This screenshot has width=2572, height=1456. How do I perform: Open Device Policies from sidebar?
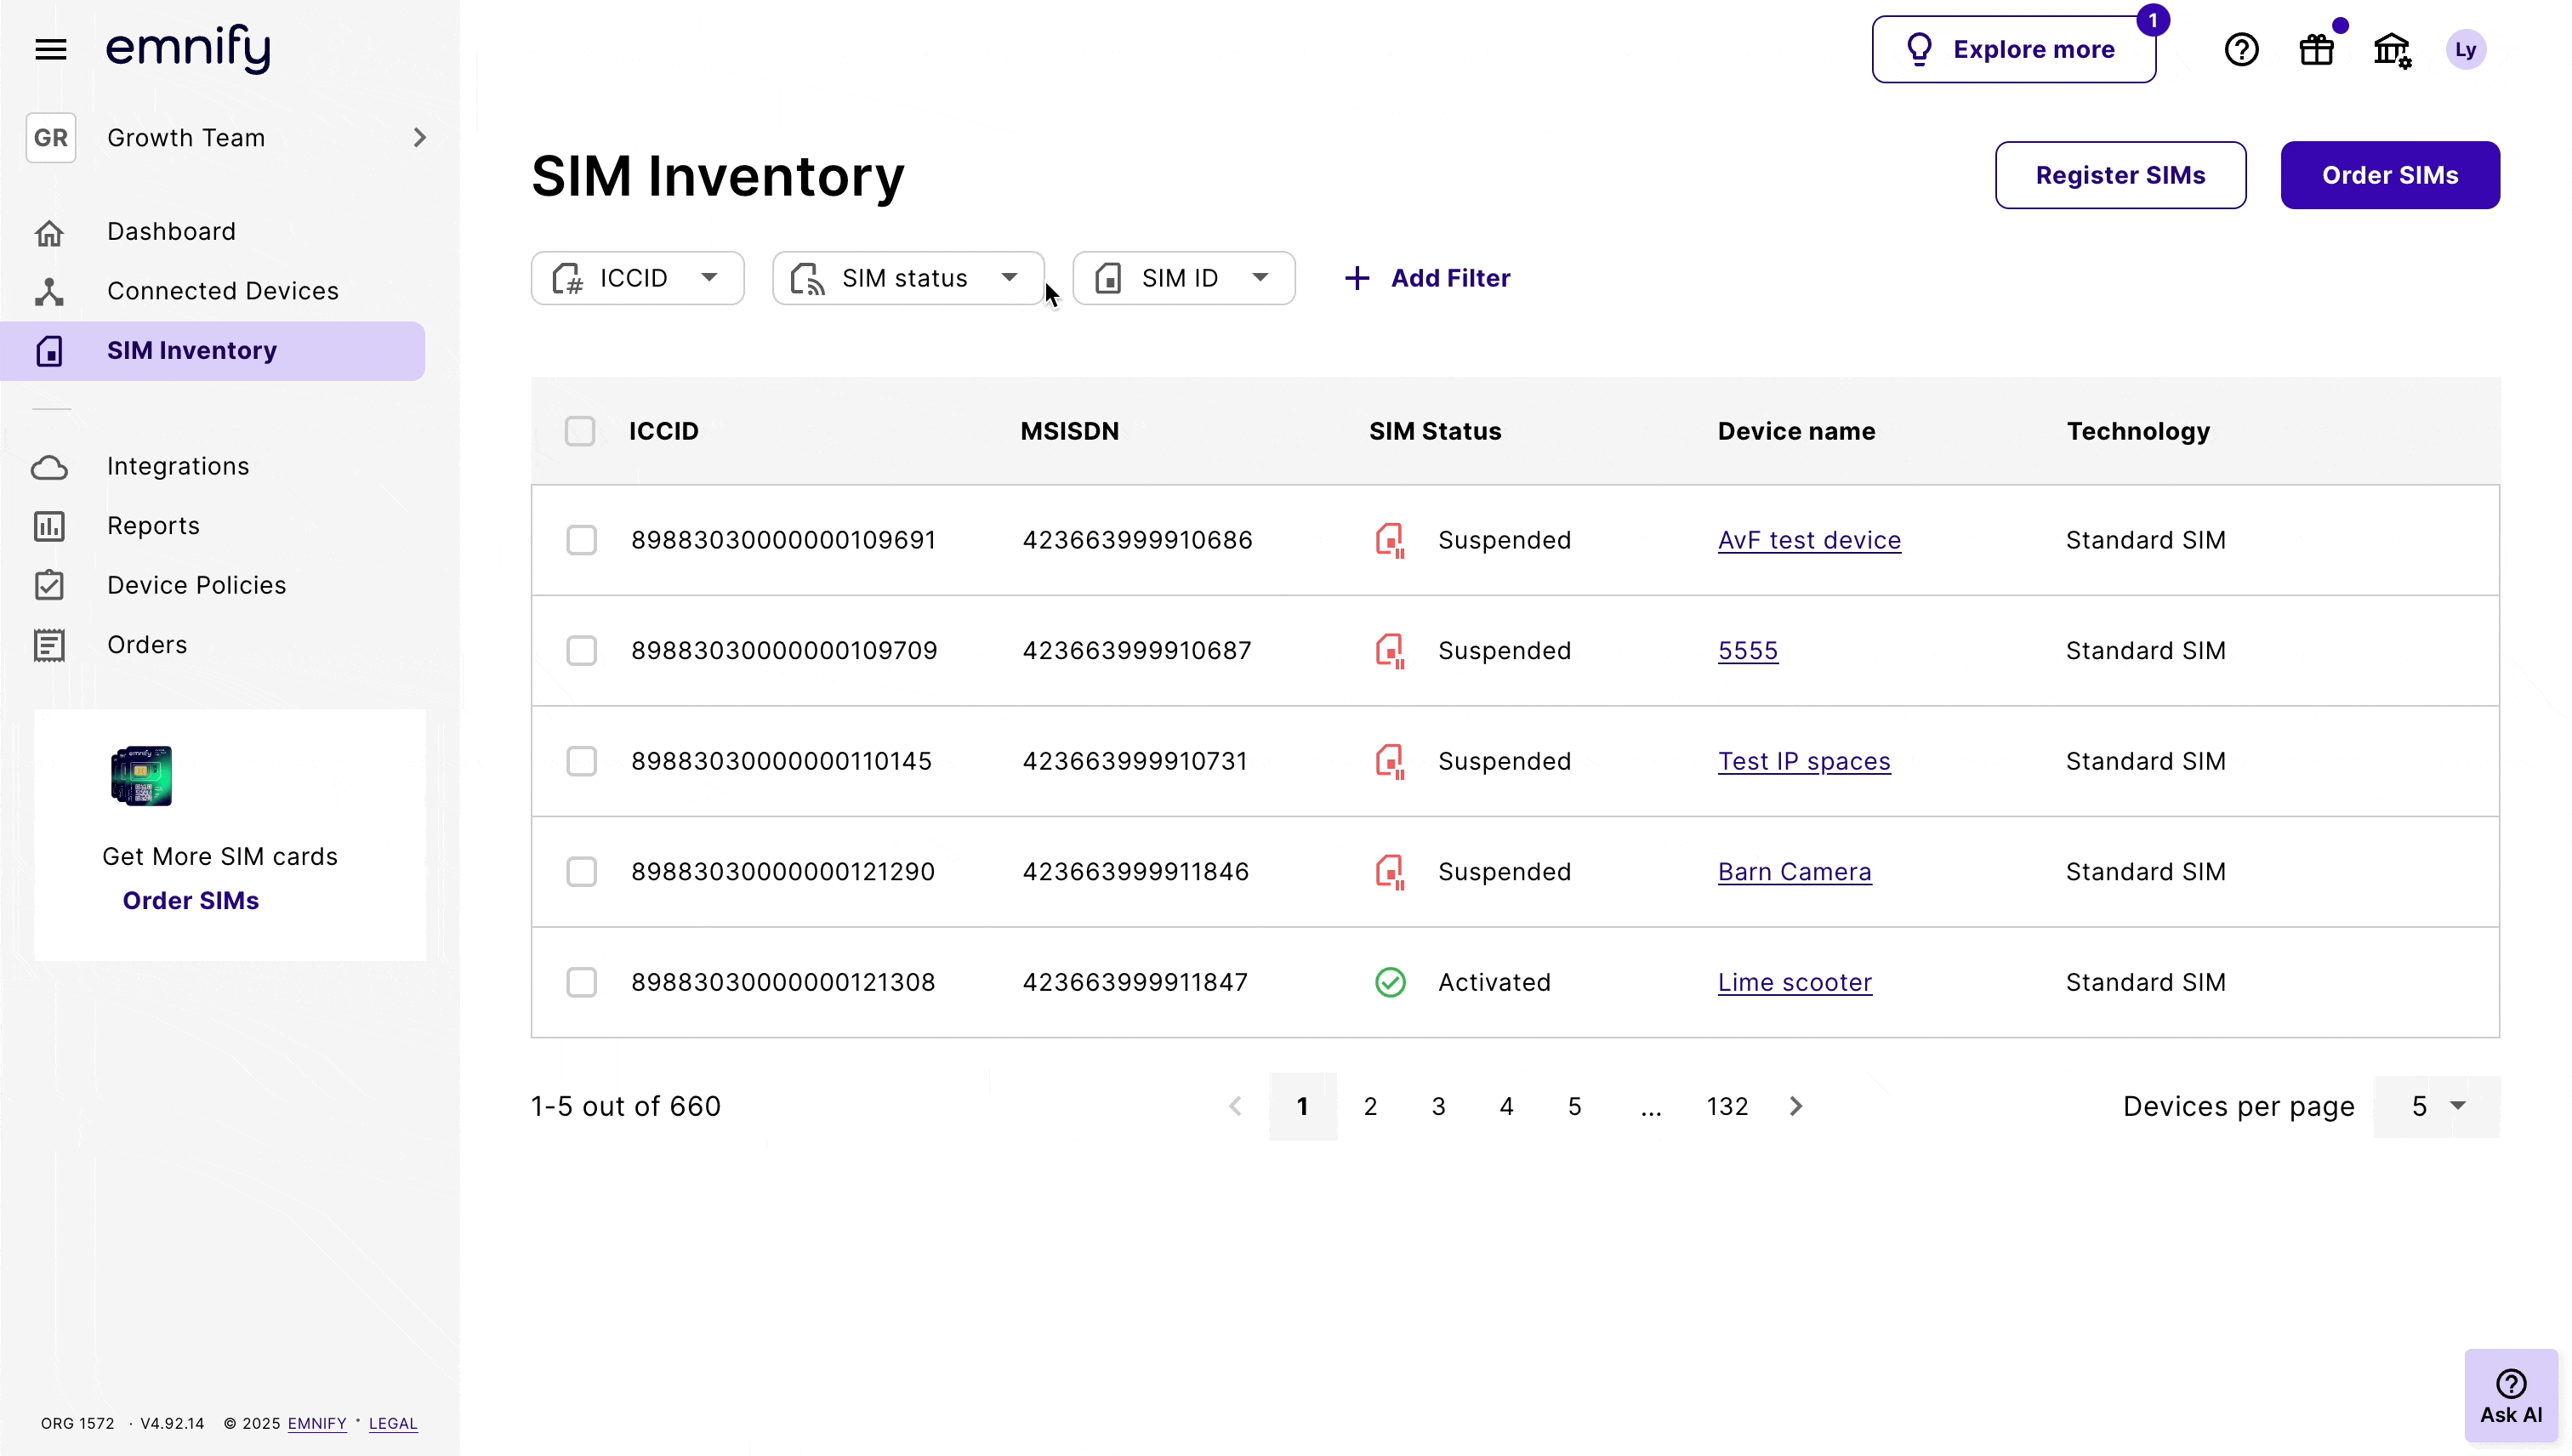[x=196, y=585]
